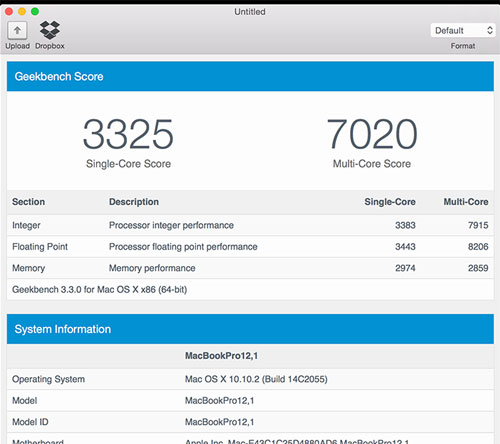Viewport: 500px width, 444px height.
Task: Click the Geekbench 3.3.0 version line
Action: click(x=99, y=289)
